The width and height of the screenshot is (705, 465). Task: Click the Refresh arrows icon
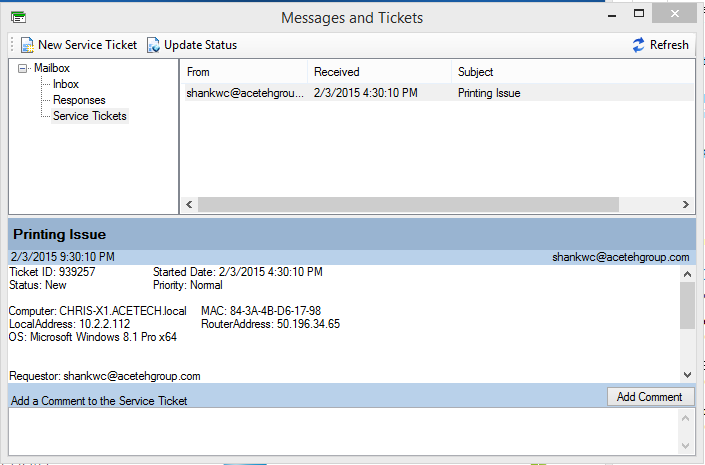coord(638,45)
